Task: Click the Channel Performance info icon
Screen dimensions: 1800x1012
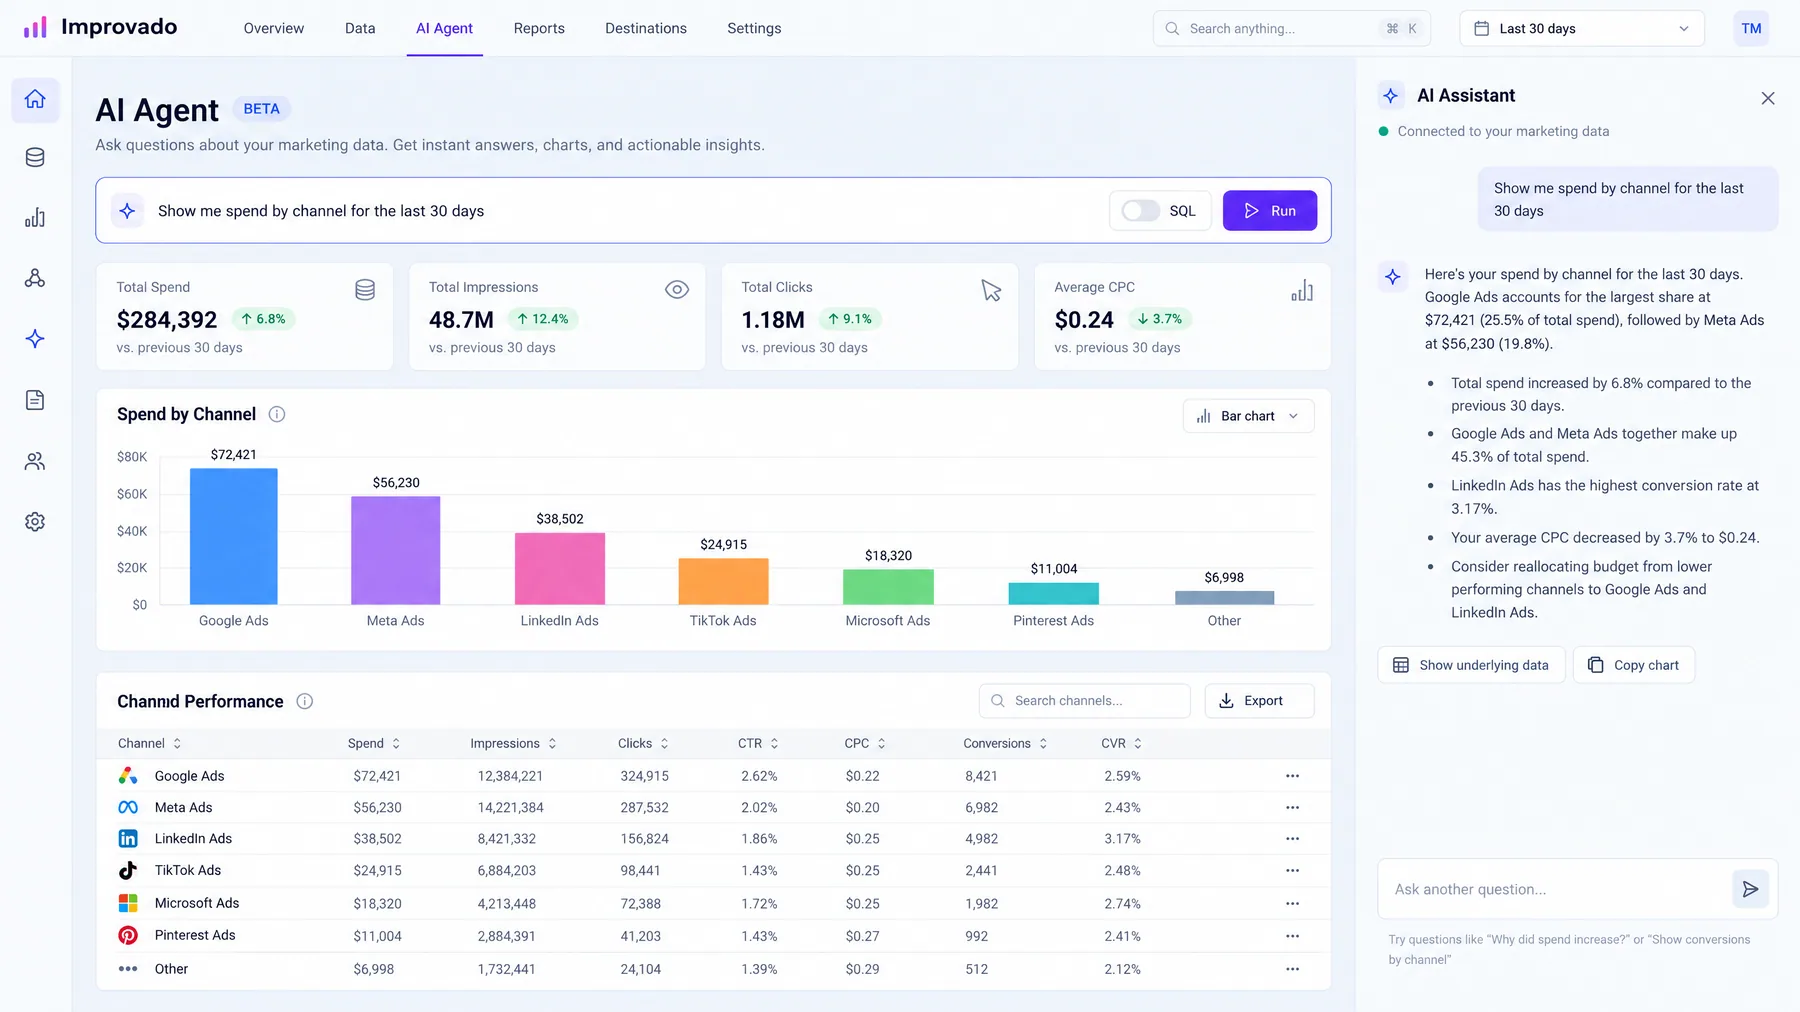Action: coord(305,701)
